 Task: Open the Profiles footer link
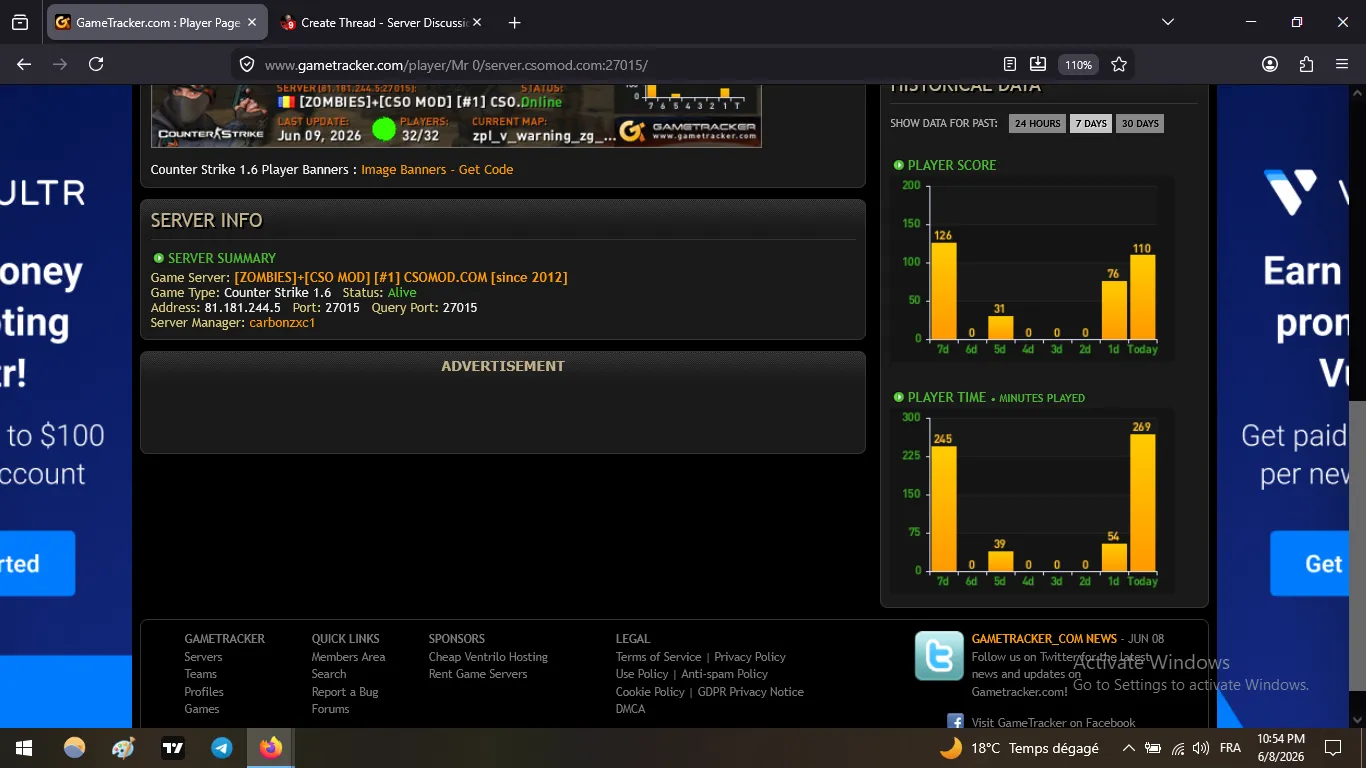point(204,692)
